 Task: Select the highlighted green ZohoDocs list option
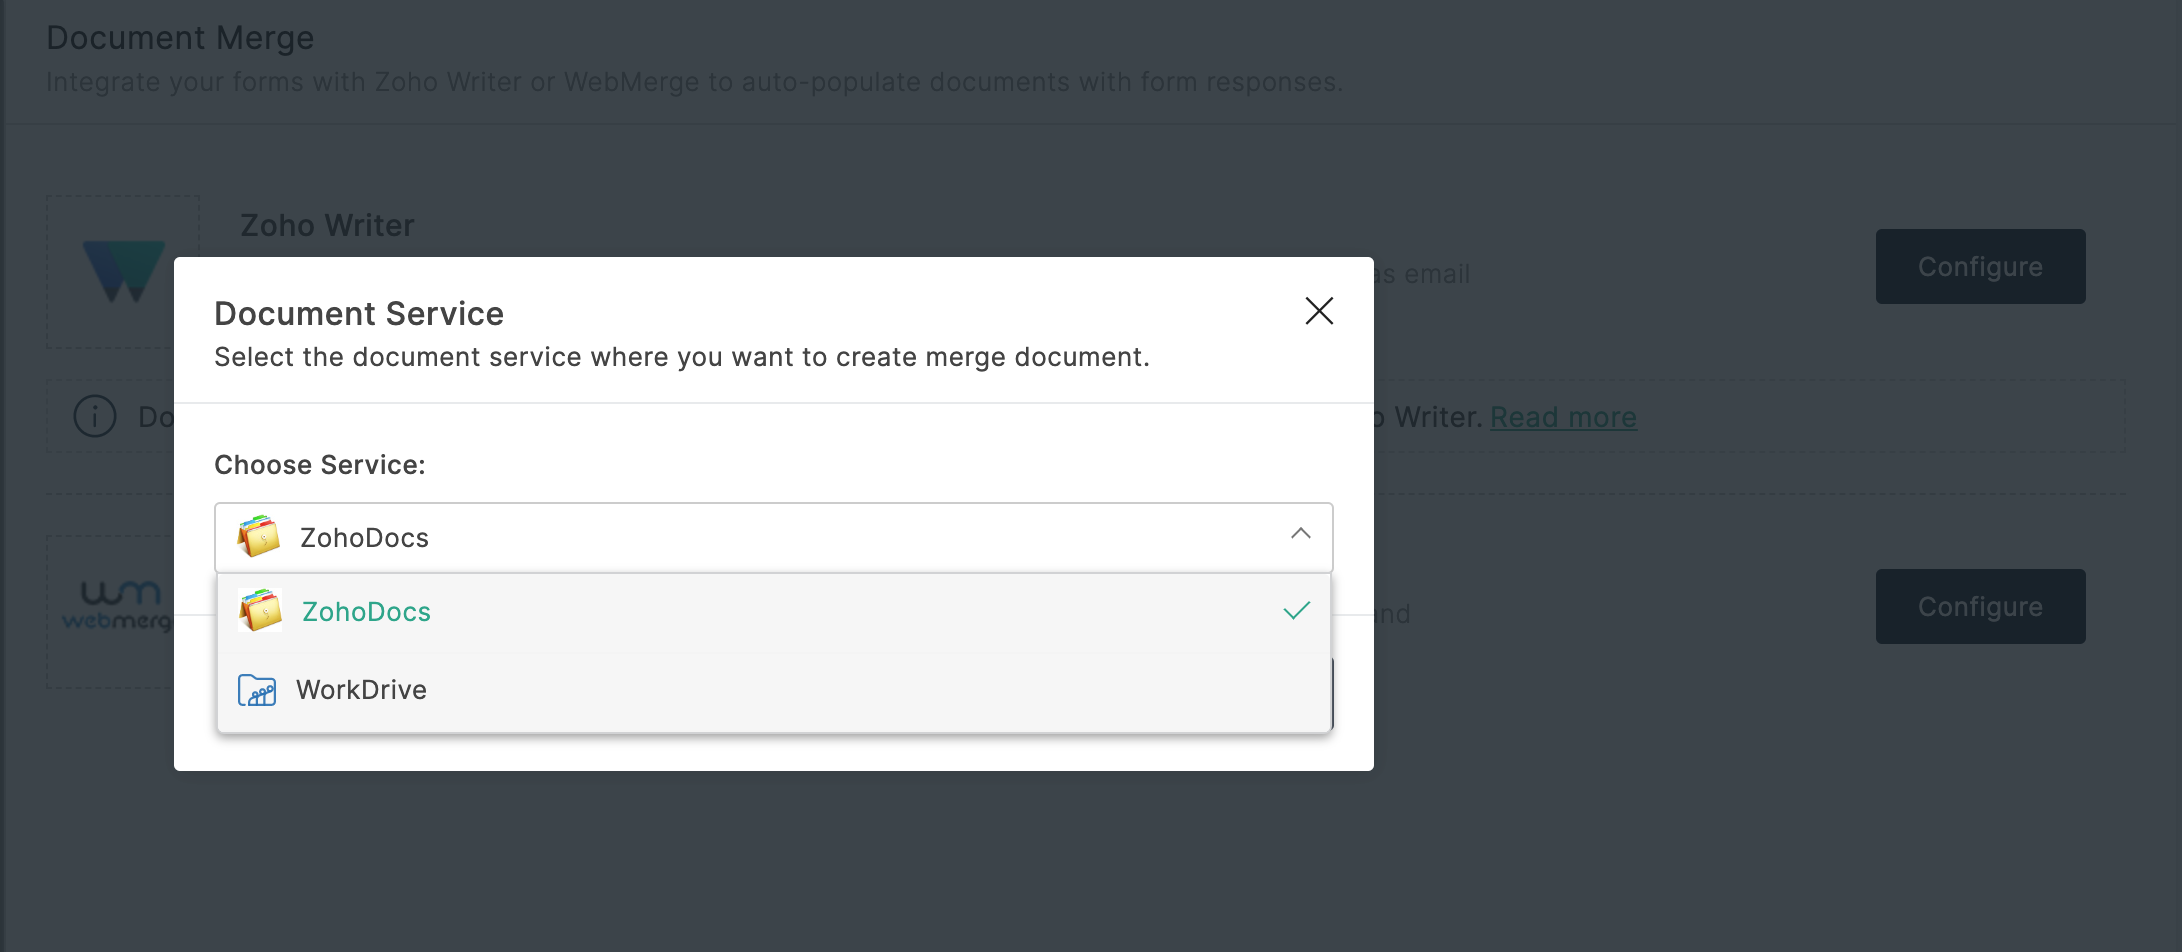click(366, 612)
